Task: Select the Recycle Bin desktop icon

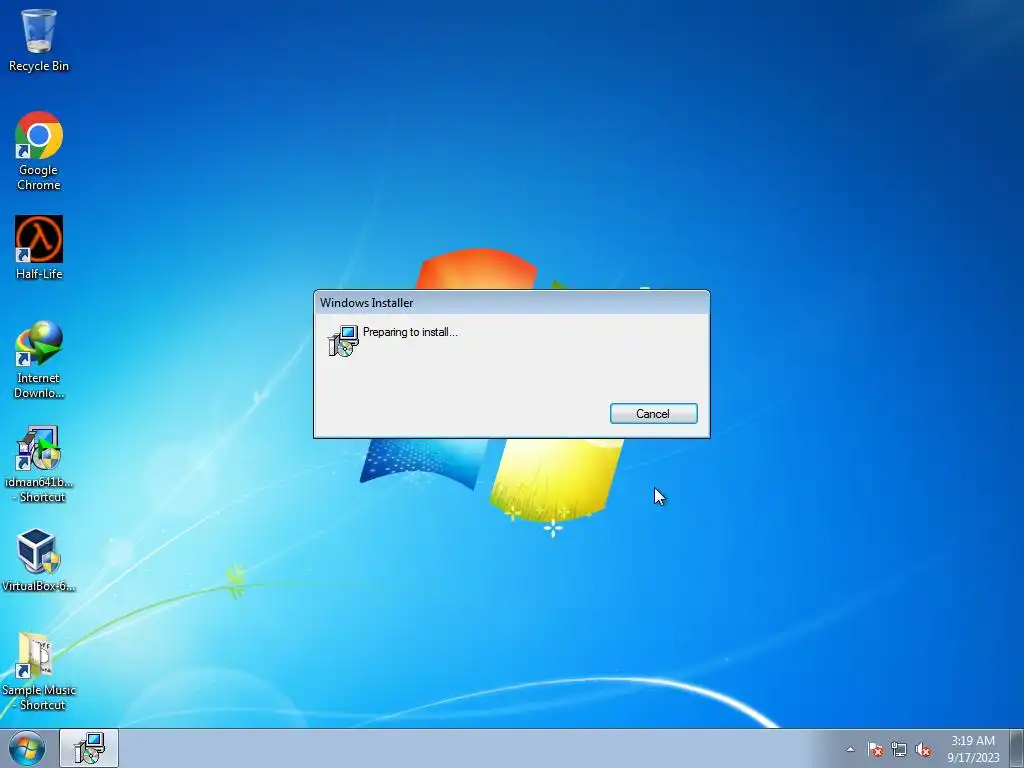Action: pyautogui.click(x=39, y=39)
